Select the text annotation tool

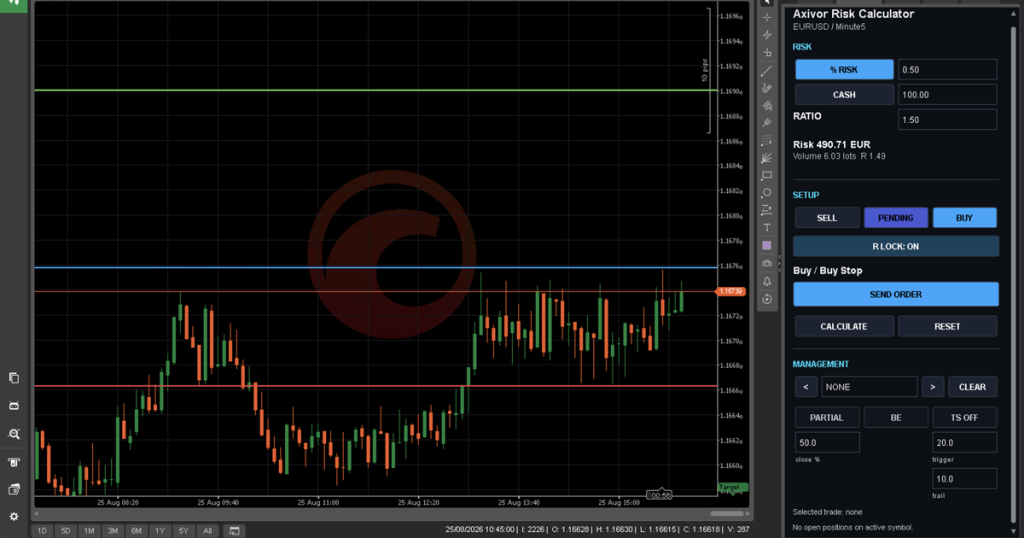point(767,228)
